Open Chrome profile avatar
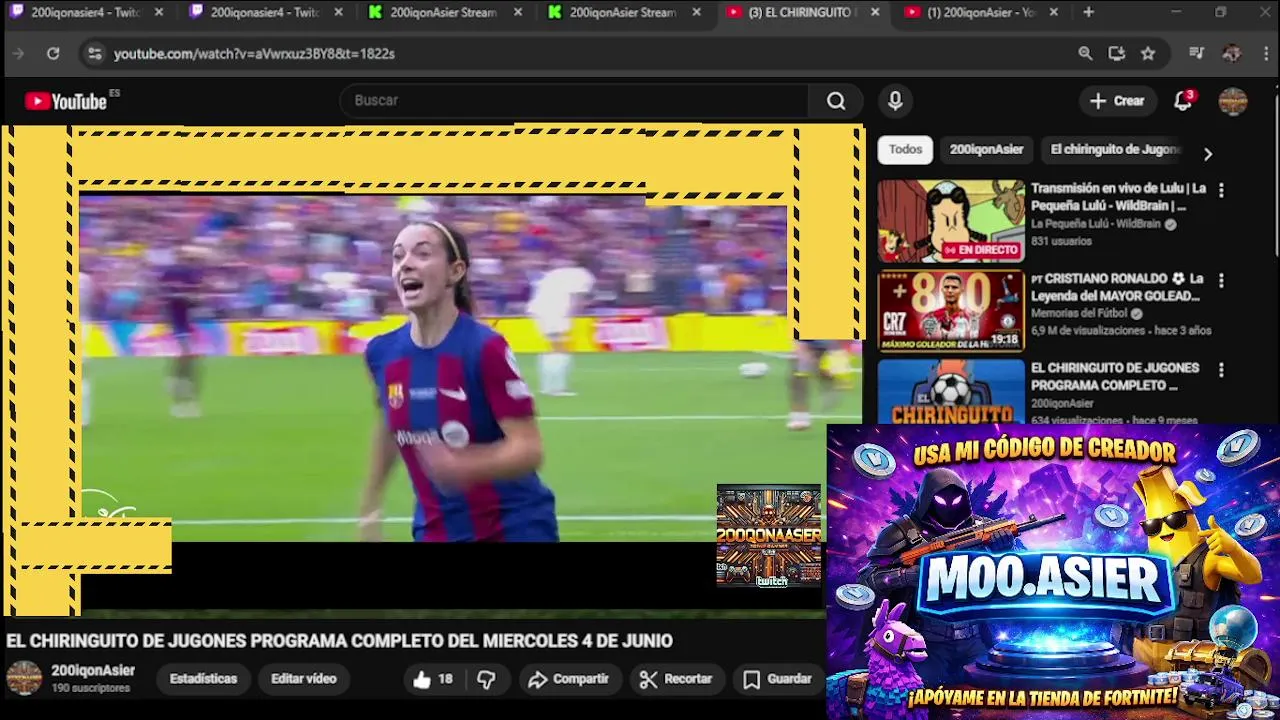 1232,54
